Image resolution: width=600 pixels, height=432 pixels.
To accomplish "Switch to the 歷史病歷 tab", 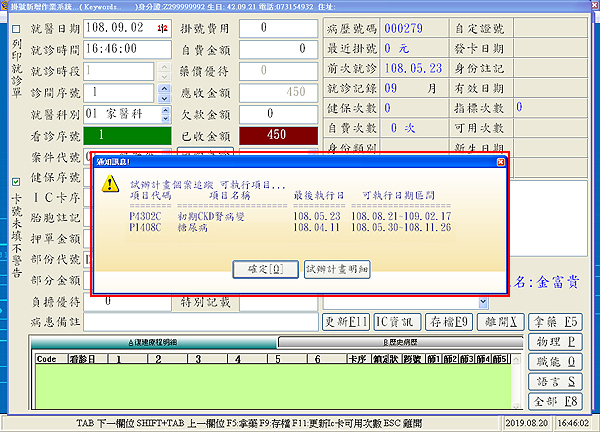I will coord(400,342).
